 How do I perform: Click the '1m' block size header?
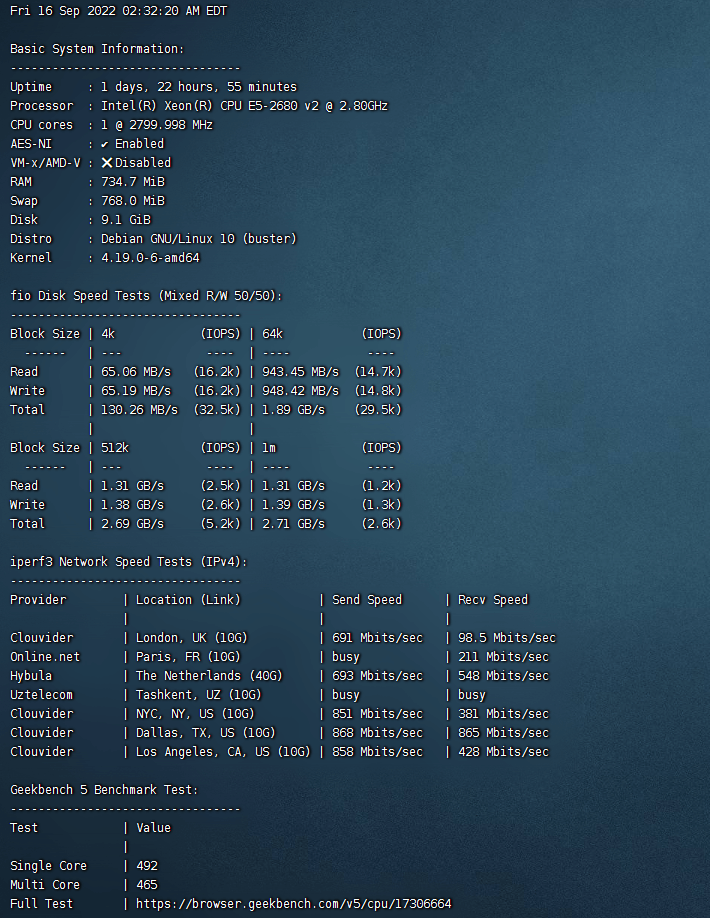269,448
